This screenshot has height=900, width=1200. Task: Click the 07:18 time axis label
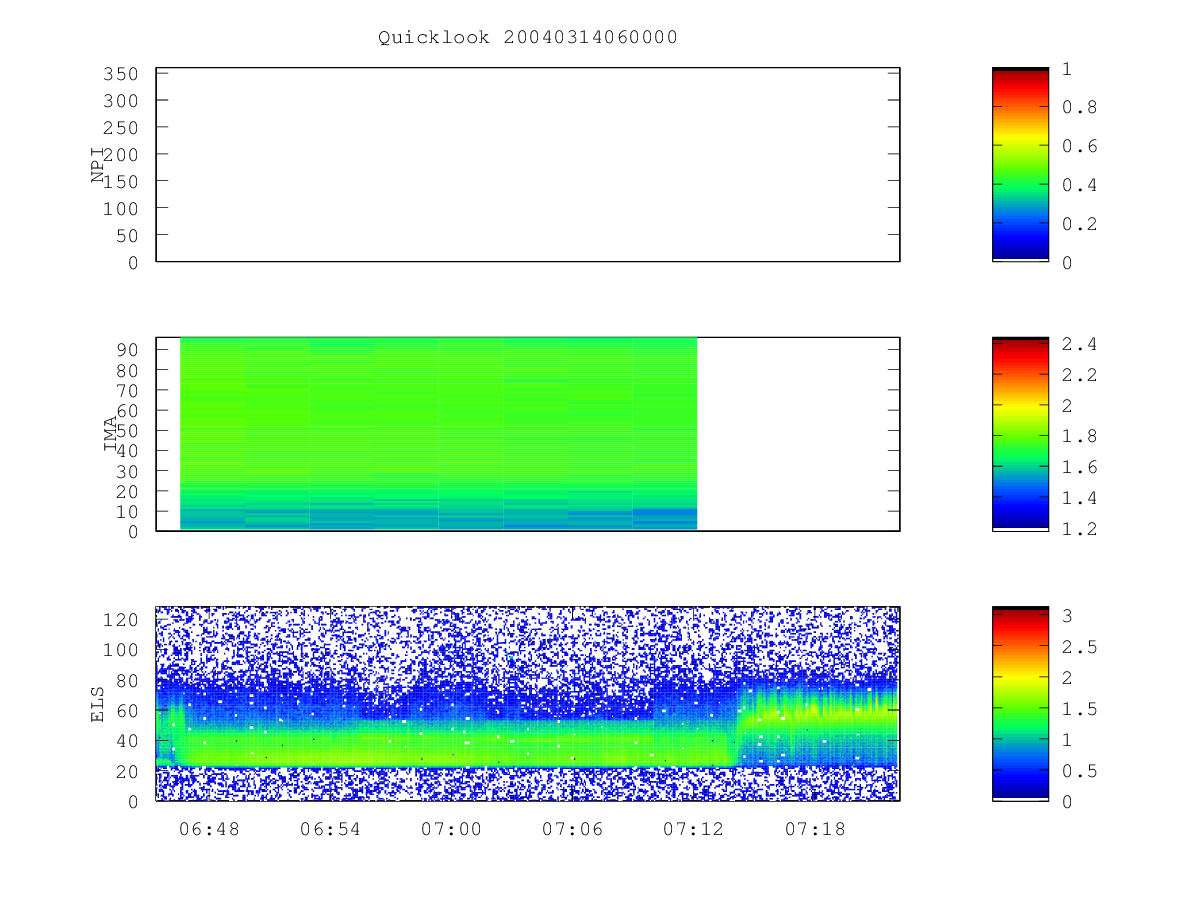[814, 829]
